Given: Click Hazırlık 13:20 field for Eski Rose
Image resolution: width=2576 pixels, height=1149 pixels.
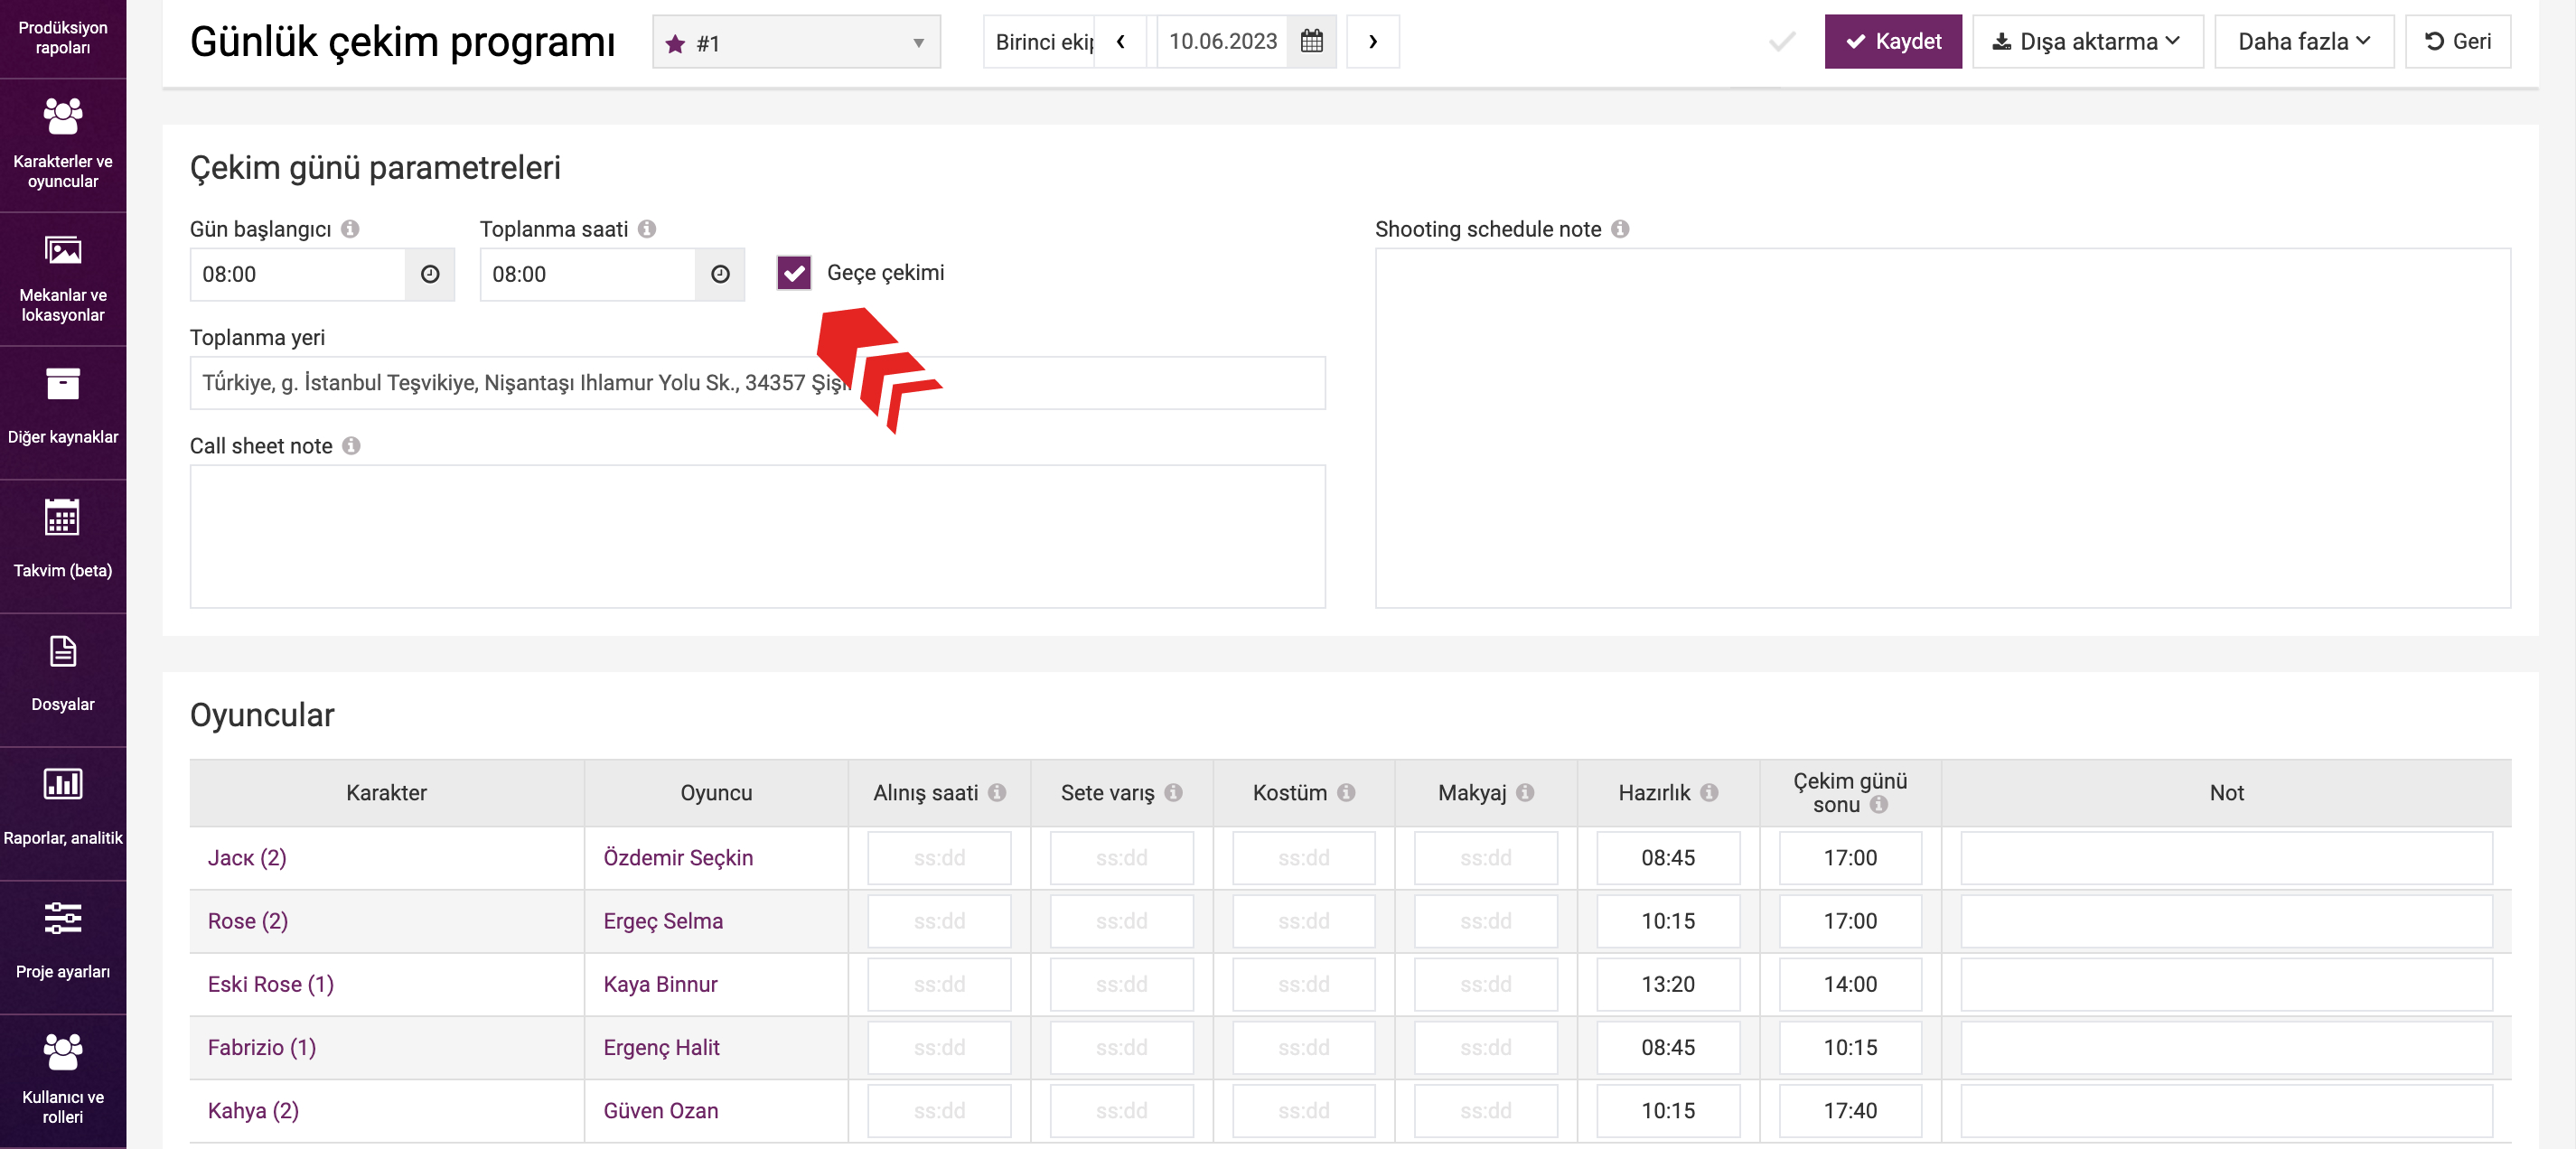Looking at the screenshot, I should [x=1668, y=983].
